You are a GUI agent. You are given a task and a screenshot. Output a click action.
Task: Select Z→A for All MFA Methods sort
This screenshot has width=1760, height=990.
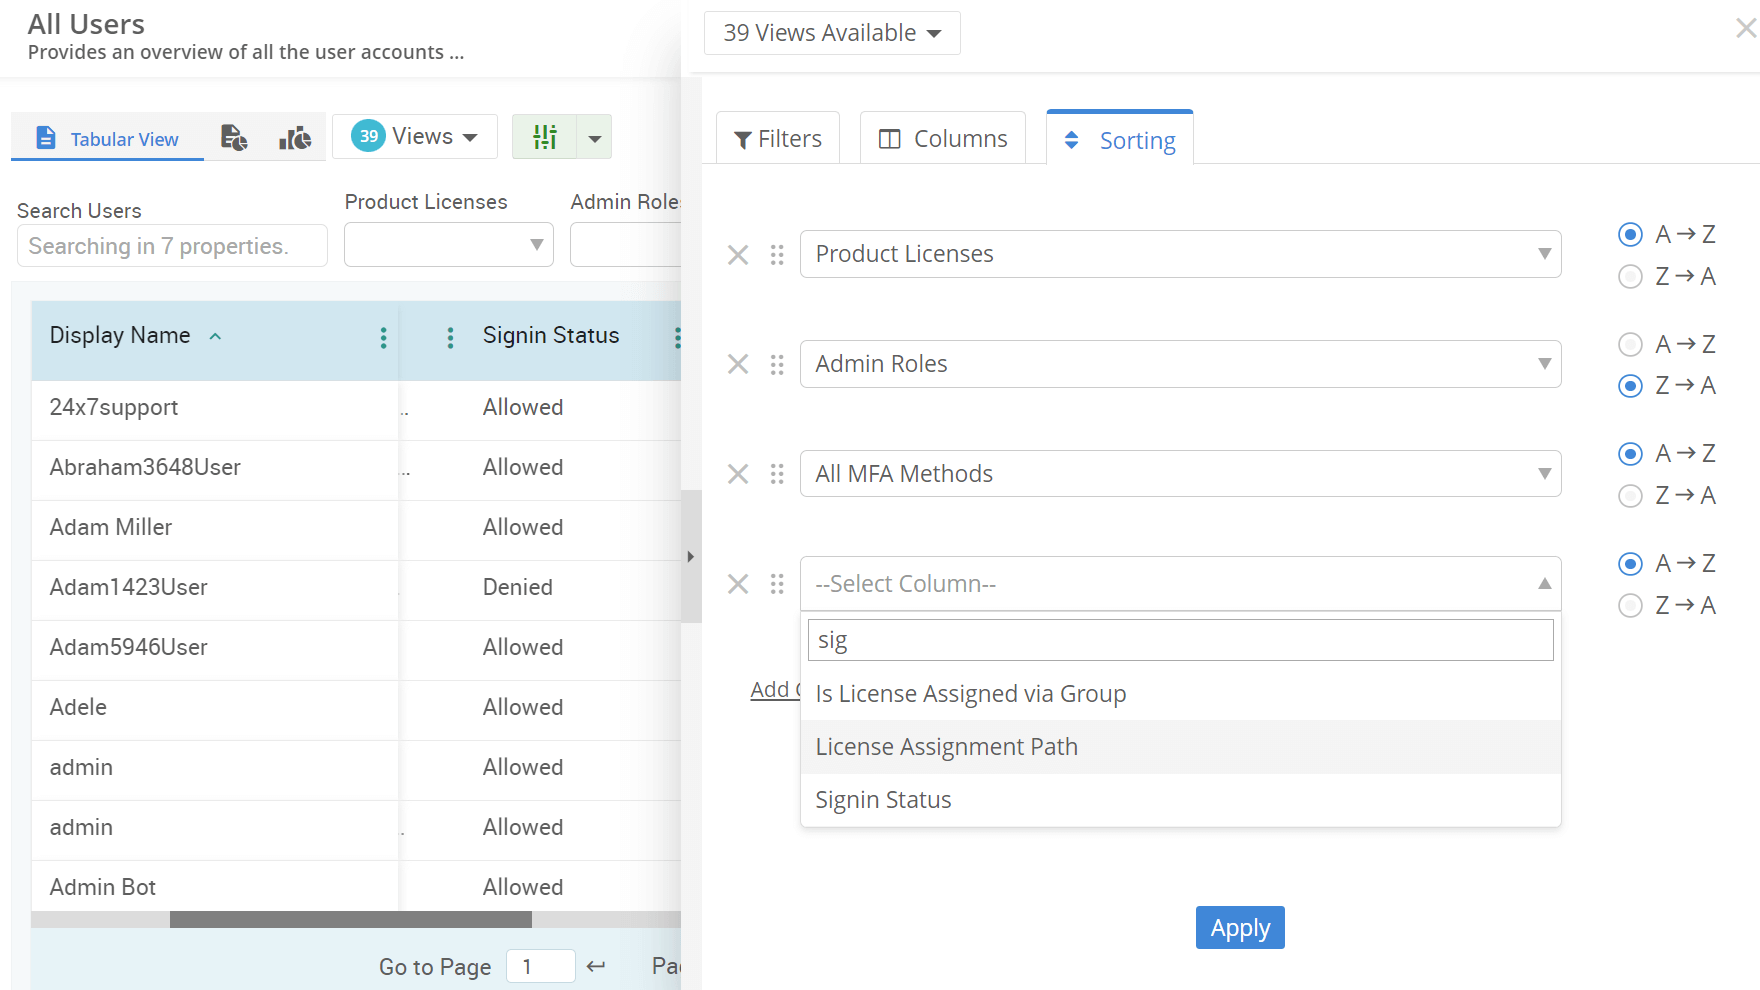pyautogui.click(x=1630, y=496)
